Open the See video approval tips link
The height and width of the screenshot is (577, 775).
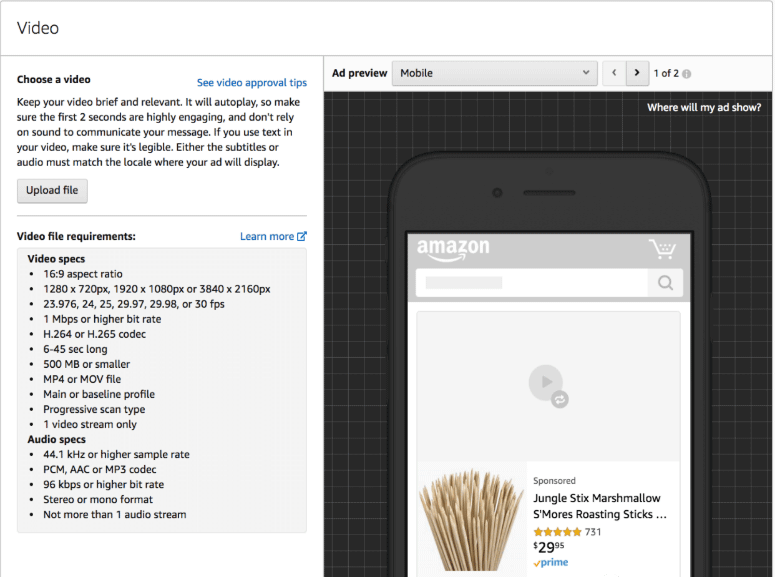(x=251, y=83)
